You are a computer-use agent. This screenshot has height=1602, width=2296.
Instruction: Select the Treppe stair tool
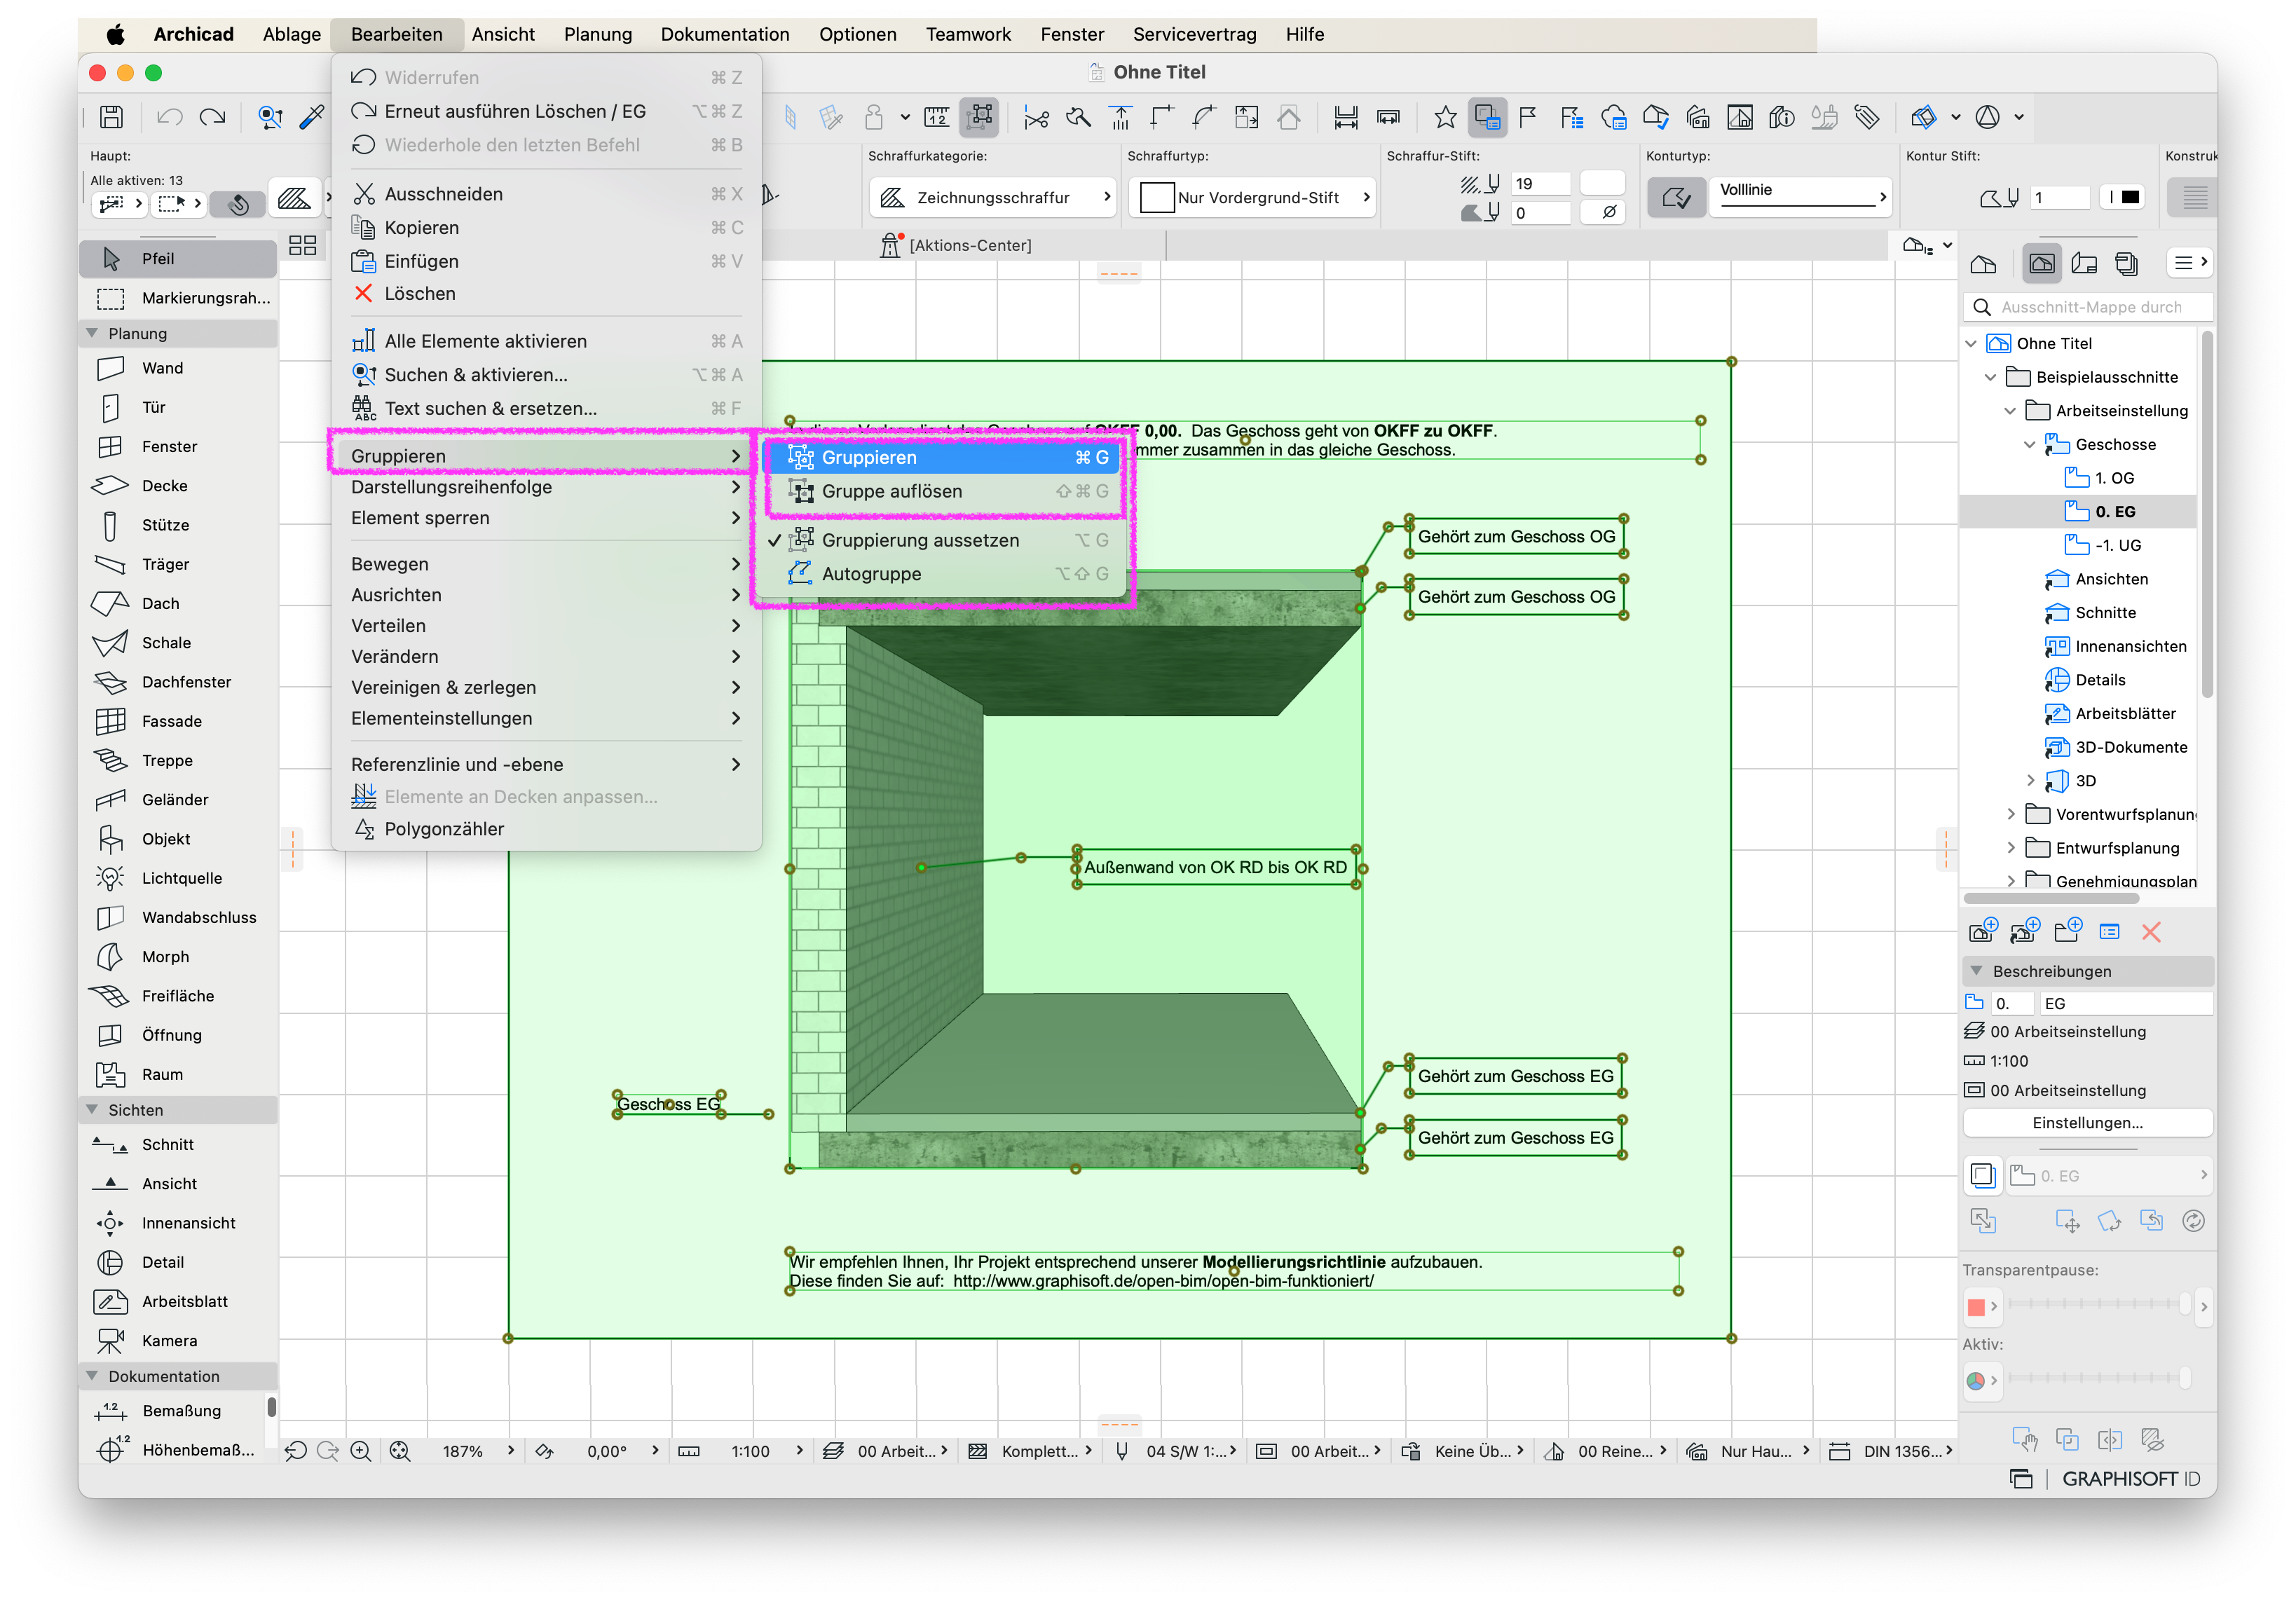click(177, 760)
